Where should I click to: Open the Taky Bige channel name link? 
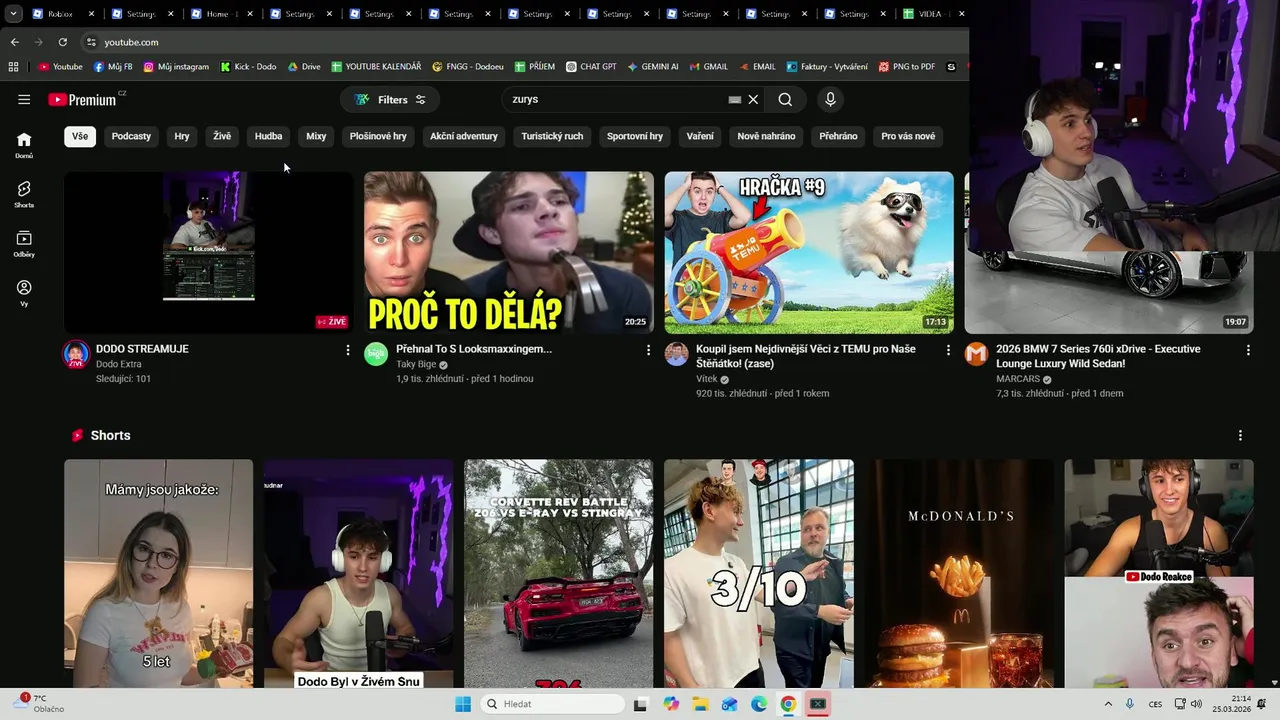(416, 364)
